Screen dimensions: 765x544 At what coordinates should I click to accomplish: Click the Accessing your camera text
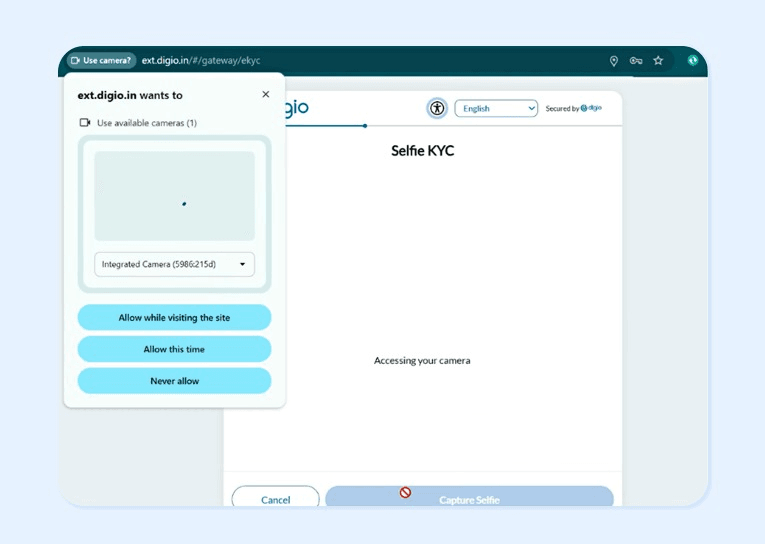coord(422,361)
